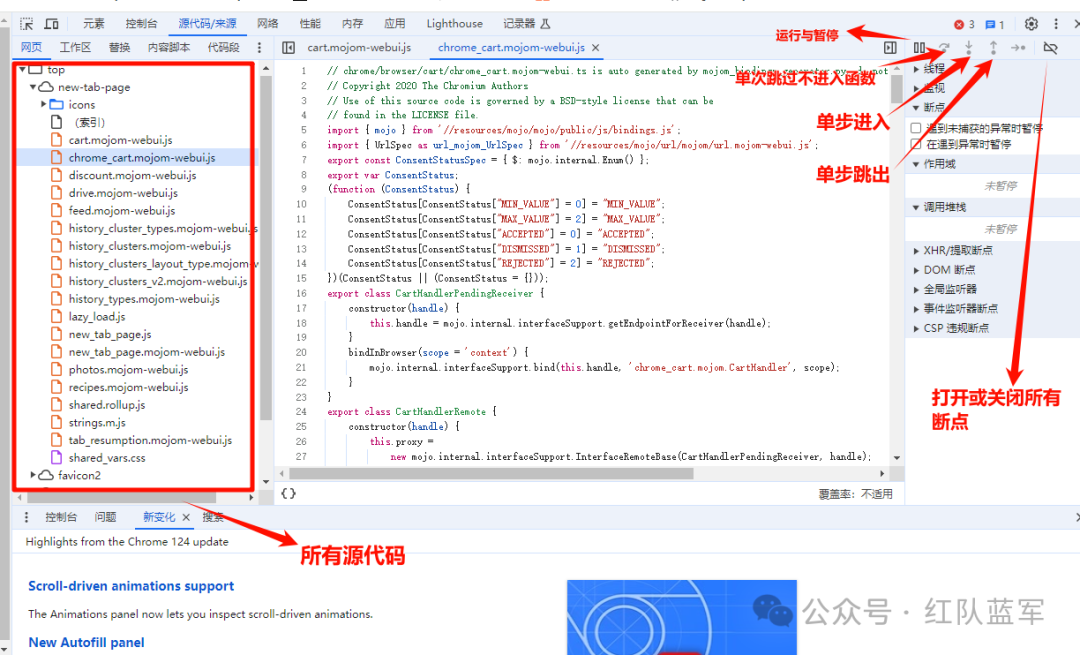Collapse the new-tab-page tree node
The height and width of the screenshot is (655, 1080).
click(x=34, y=88)
